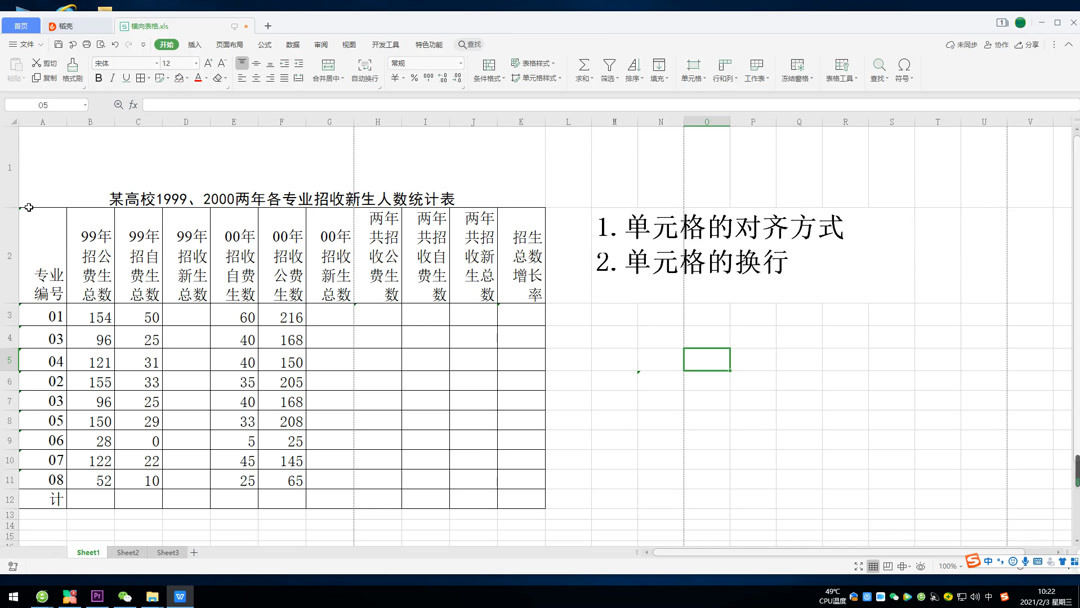Open the filter (筛选) tool

pos(609,68)
